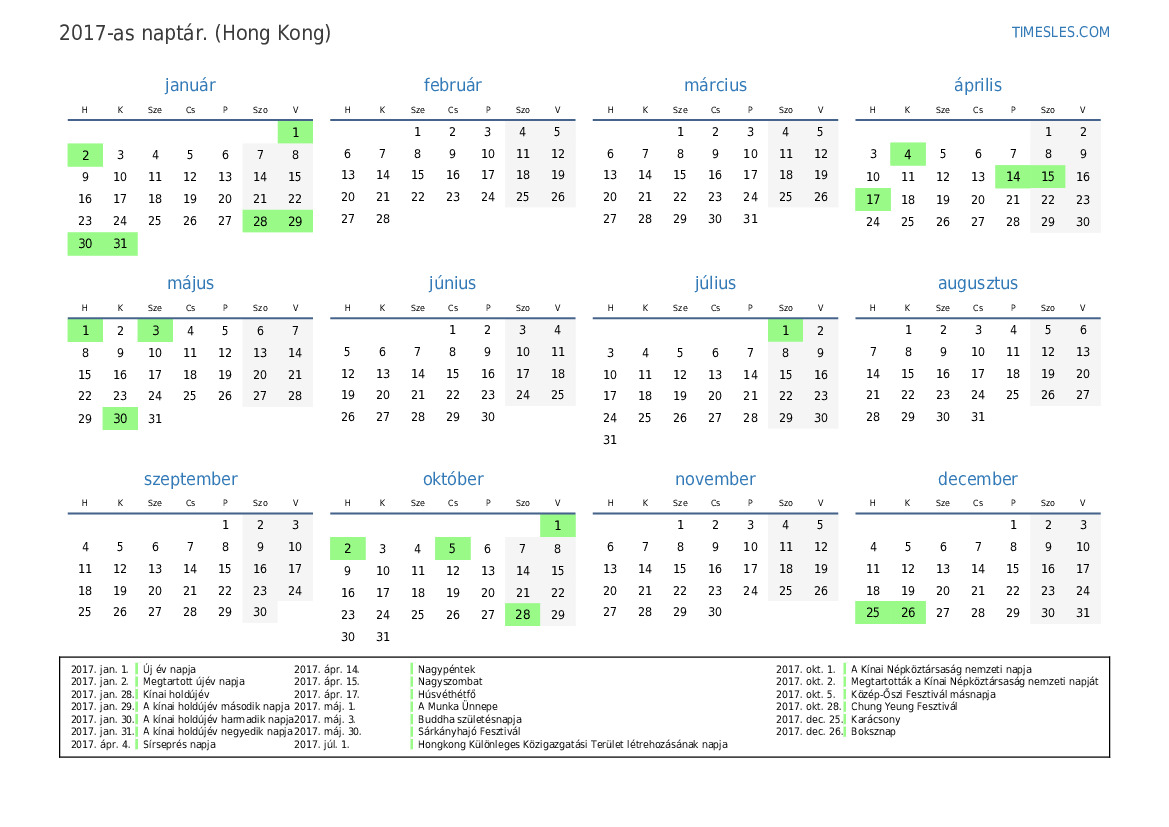This screenshot has height=827, width=1169.
Task: Click March 31 in the calendar
Action: 750,218
